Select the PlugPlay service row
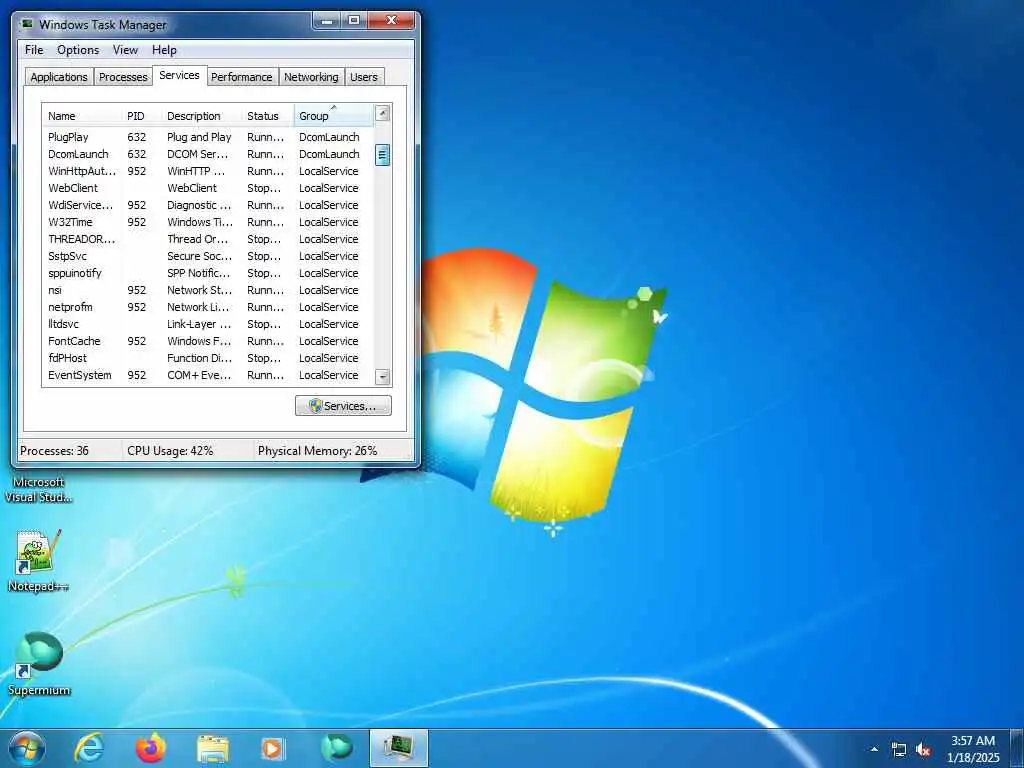Screen dimensions: 1024x768 pos(208,137)
